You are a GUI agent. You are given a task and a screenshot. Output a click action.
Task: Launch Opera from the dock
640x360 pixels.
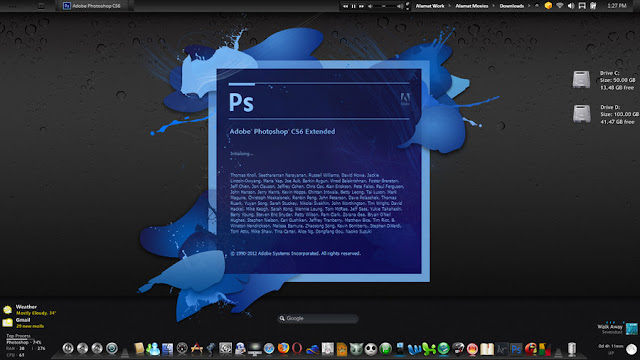[x=298, y=348]
